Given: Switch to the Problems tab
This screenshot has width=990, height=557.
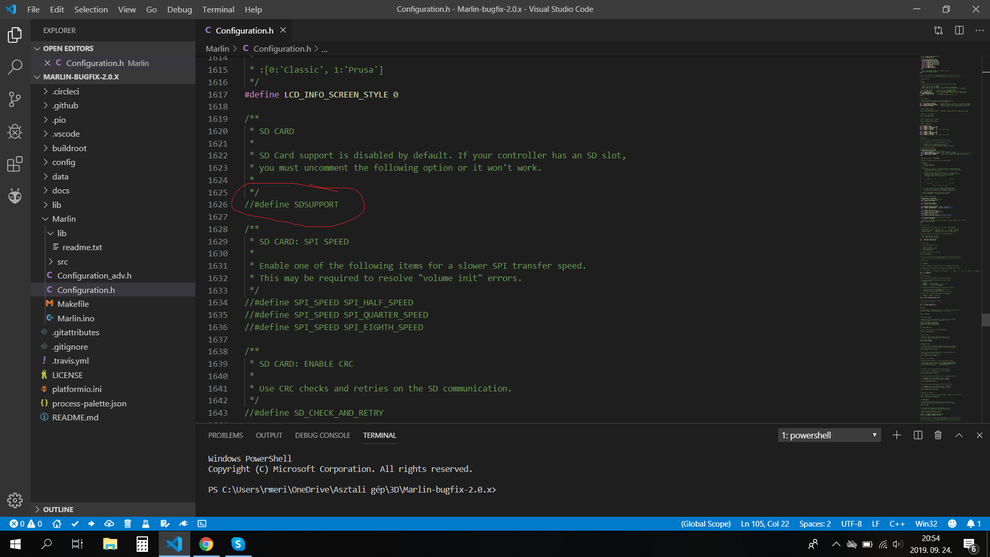Looking at the screenshot, I should [x=225, y=435].
